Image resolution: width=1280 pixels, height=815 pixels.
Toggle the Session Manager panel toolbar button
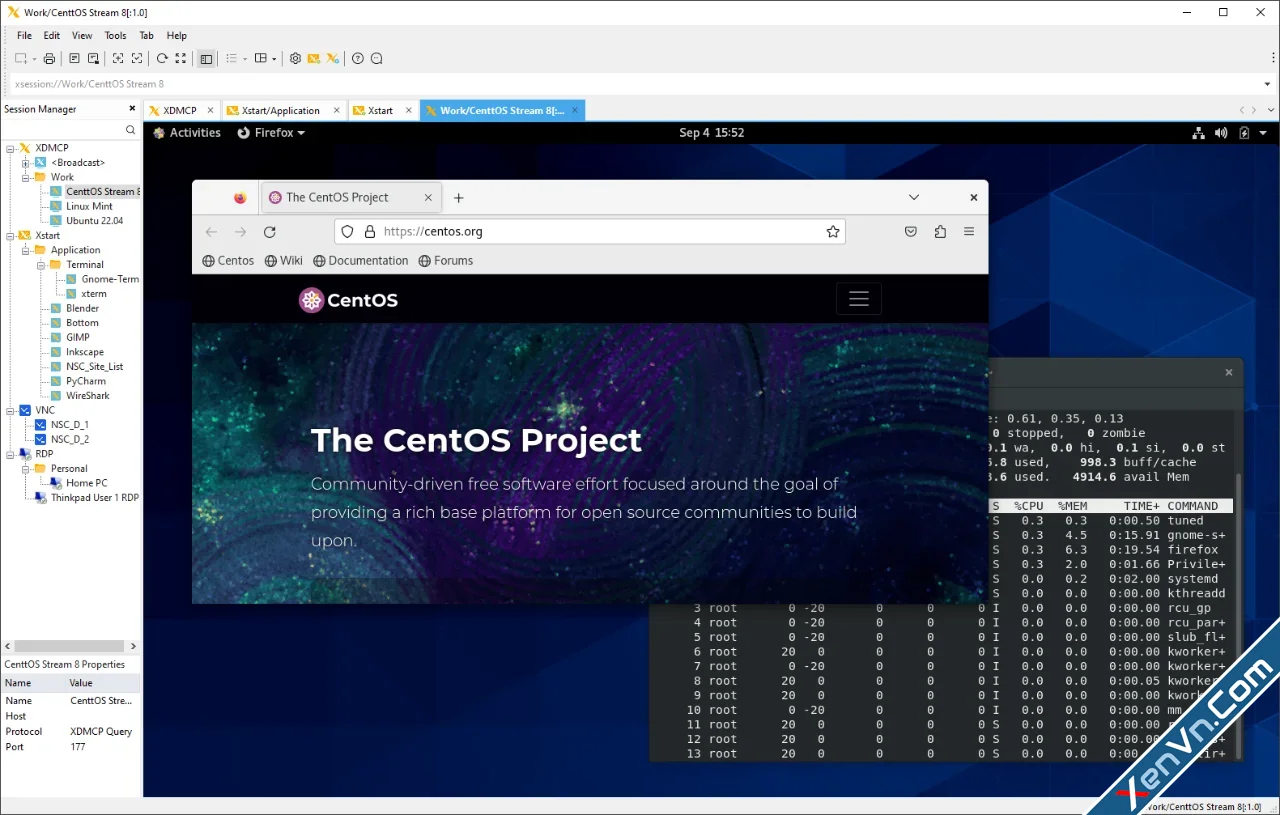pyautogui.click(x=206, y=59)
